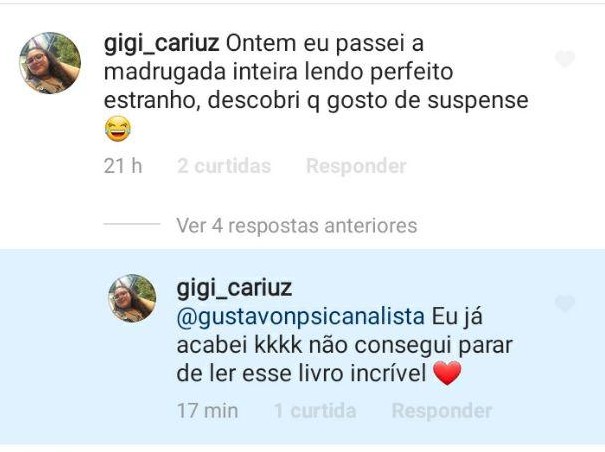This screenshot has height=452, width=605.
Task: Click the 17 min timestamp
Action: 208,411
